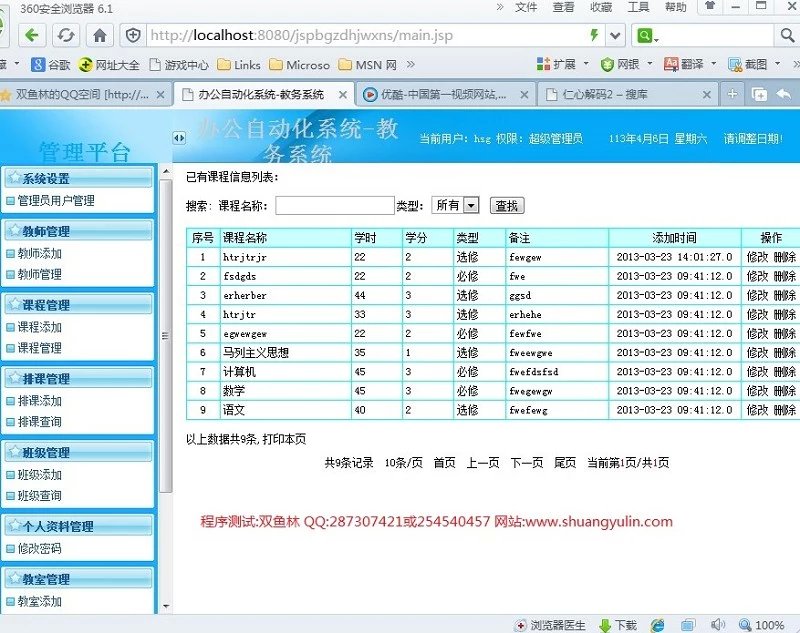Image resolution: width=800 pixels, height=633 pixels.
Task: Click 修改 for course htrjtrjr
Action: tap(757, 257)
